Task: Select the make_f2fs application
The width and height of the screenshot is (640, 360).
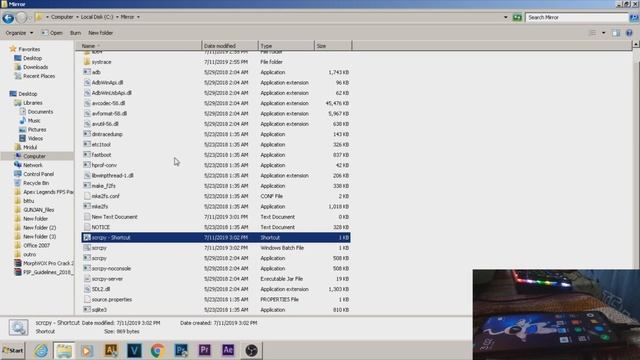Action: pos(103,186)
